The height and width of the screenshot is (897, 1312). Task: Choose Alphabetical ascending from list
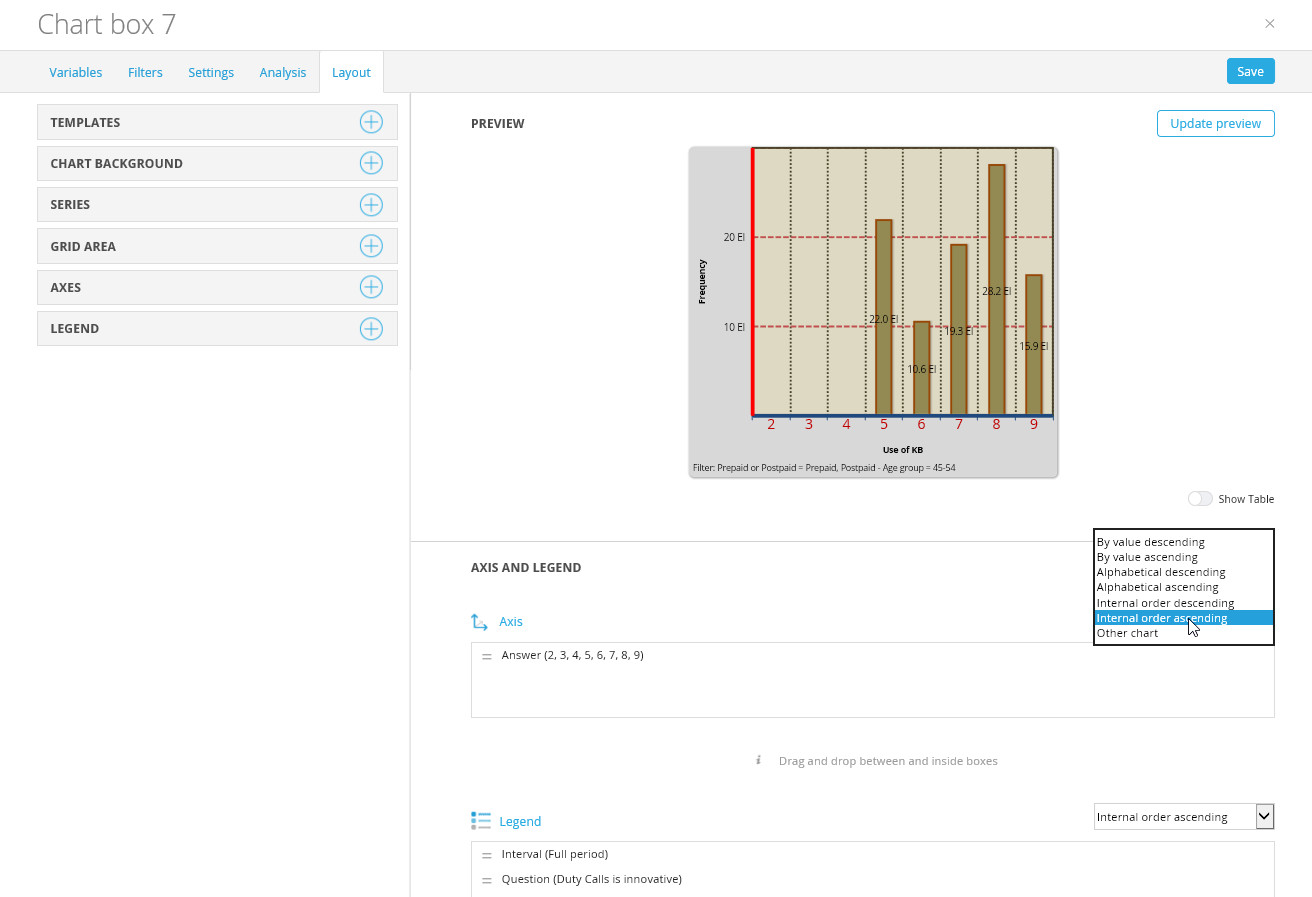coord(1157,587)
